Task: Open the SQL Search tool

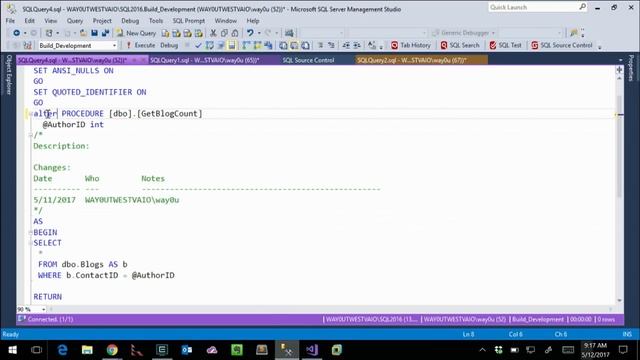Action: point(460,45)
